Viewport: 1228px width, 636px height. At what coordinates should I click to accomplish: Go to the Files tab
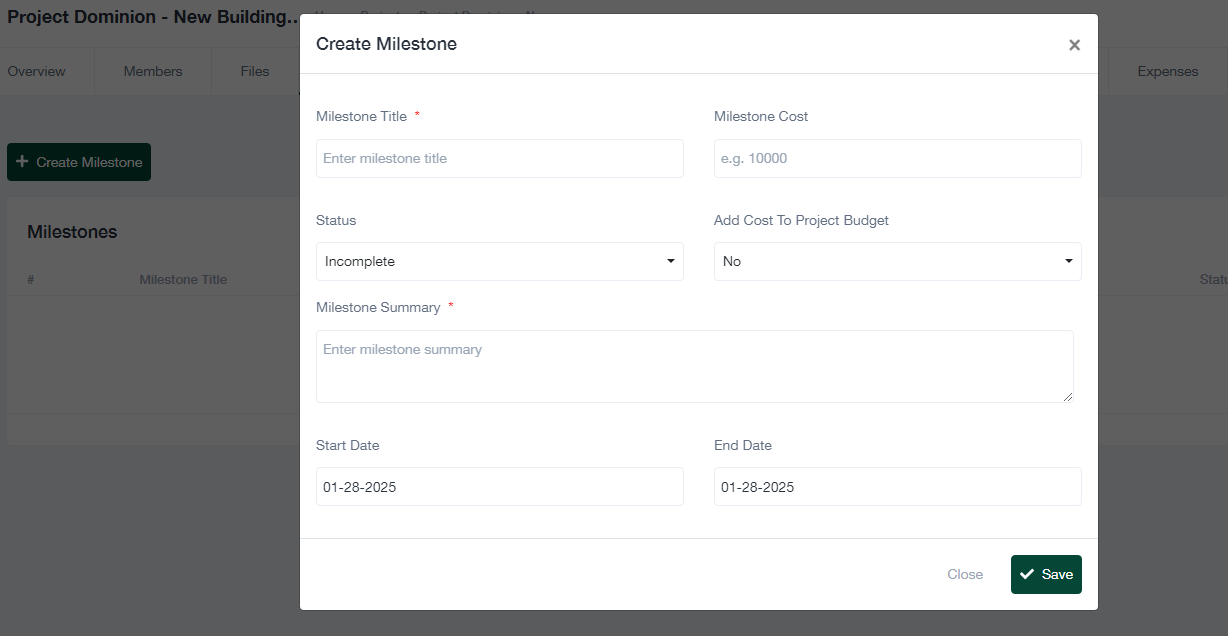[x=255, y=71]
